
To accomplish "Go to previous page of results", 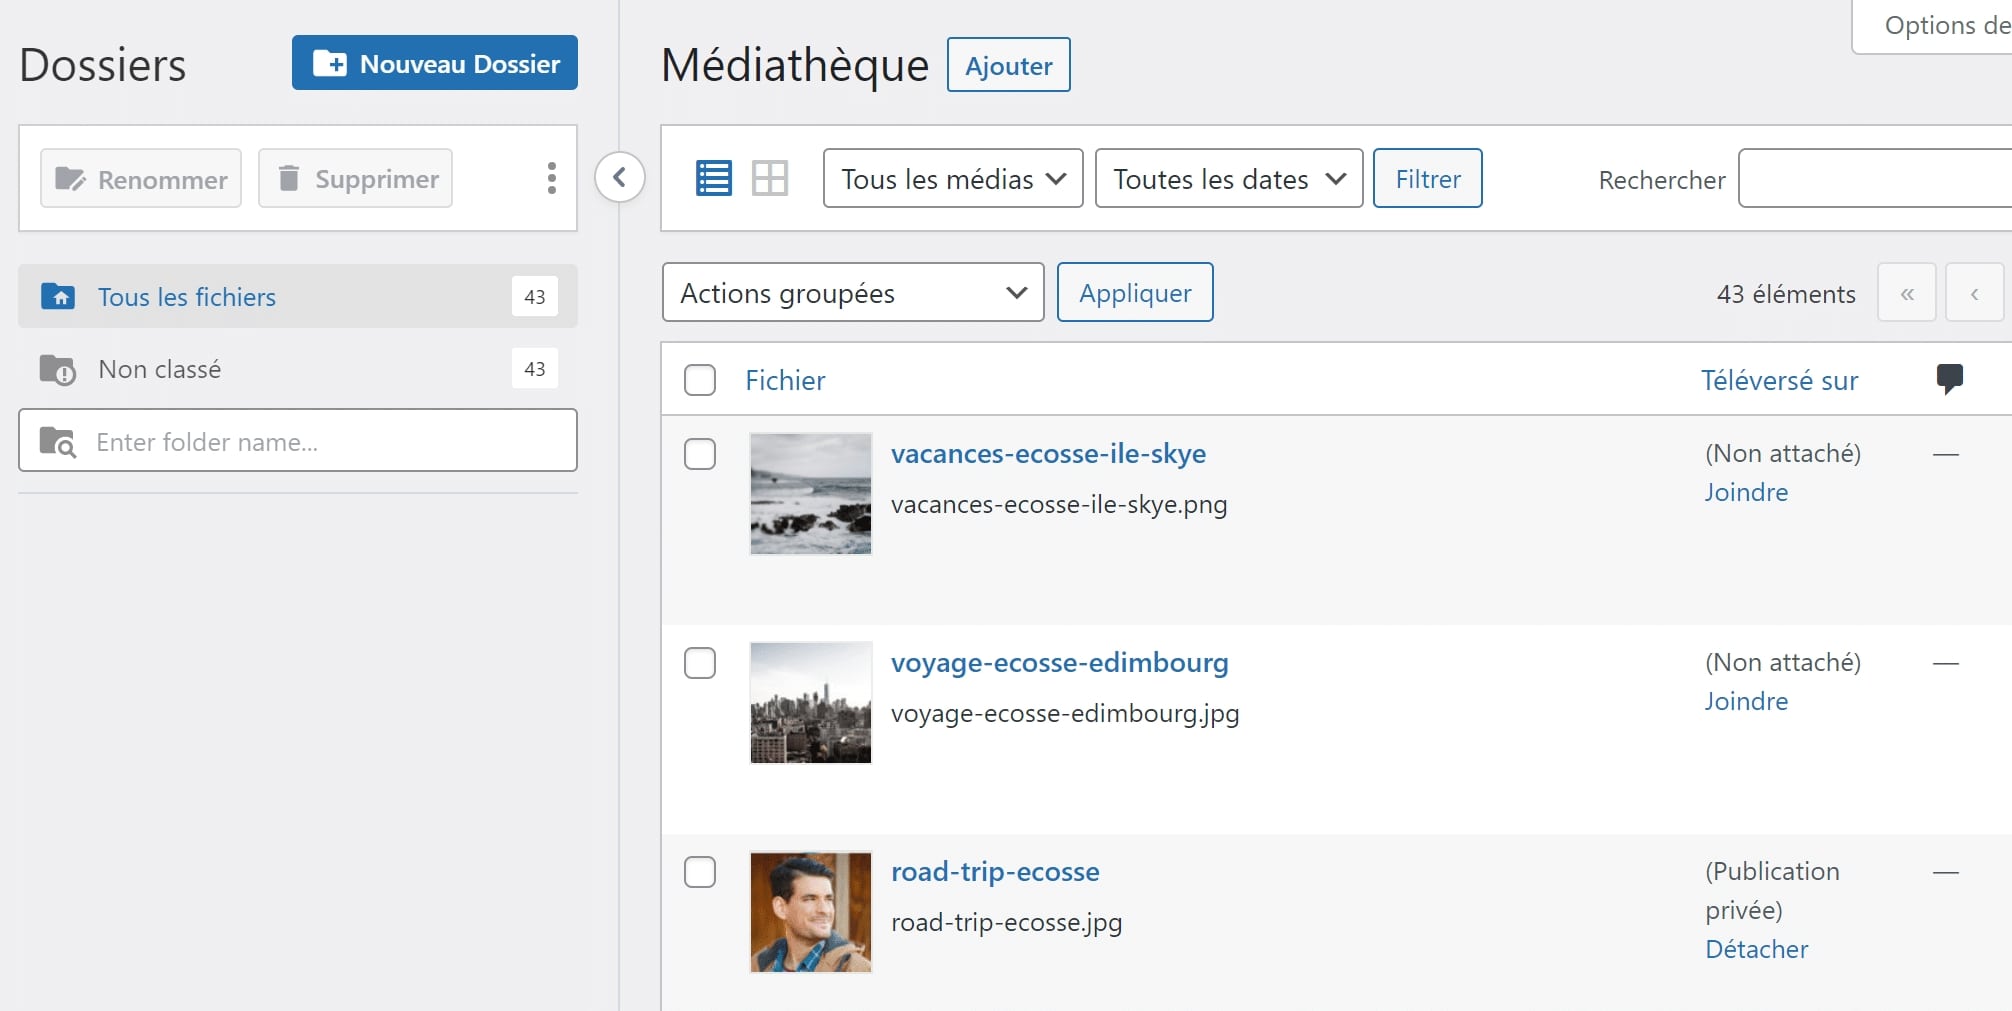I will click(1975, 293).
